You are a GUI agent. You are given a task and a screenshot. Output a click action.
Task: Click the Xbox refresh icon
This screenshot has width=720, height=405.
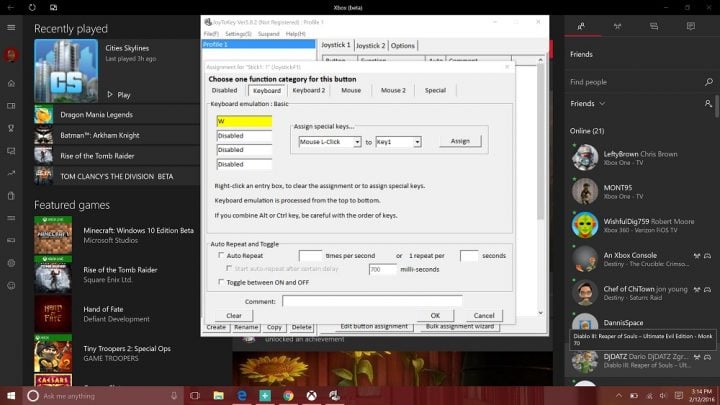[32, 7]
